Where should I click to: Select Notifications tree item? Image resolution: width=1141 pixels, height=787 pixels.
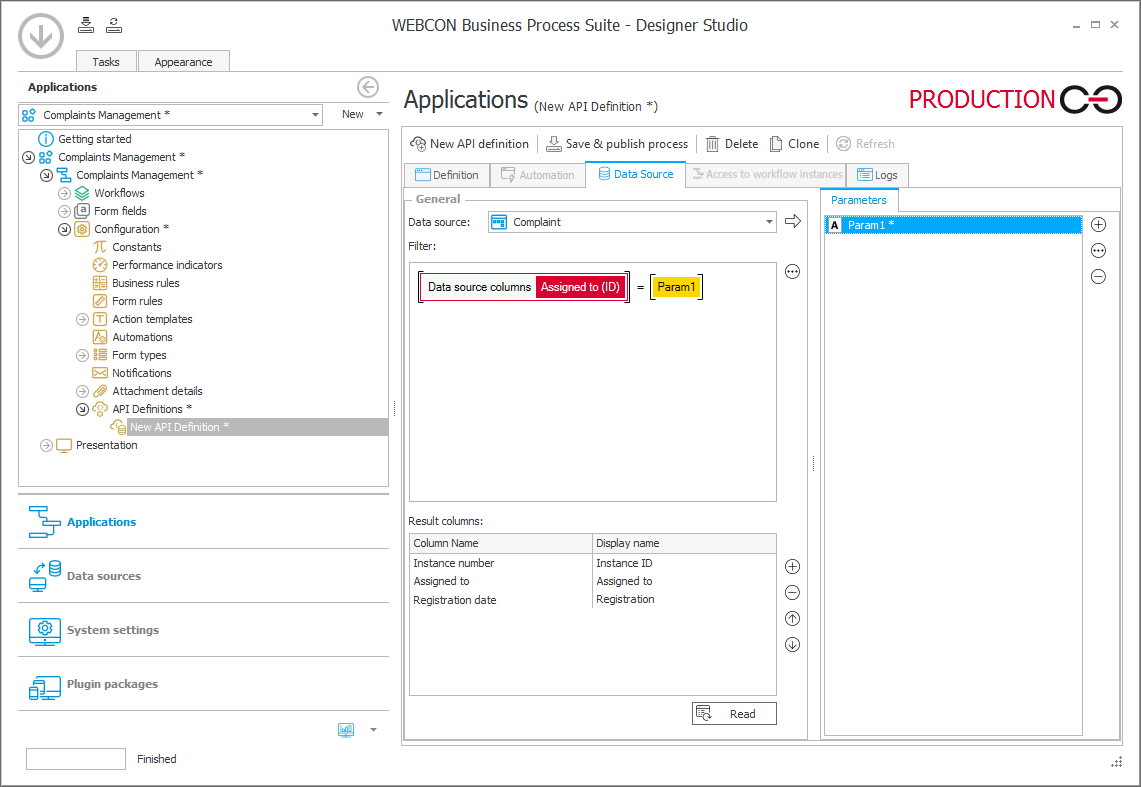pyautogui.click(x=142, y=373)
